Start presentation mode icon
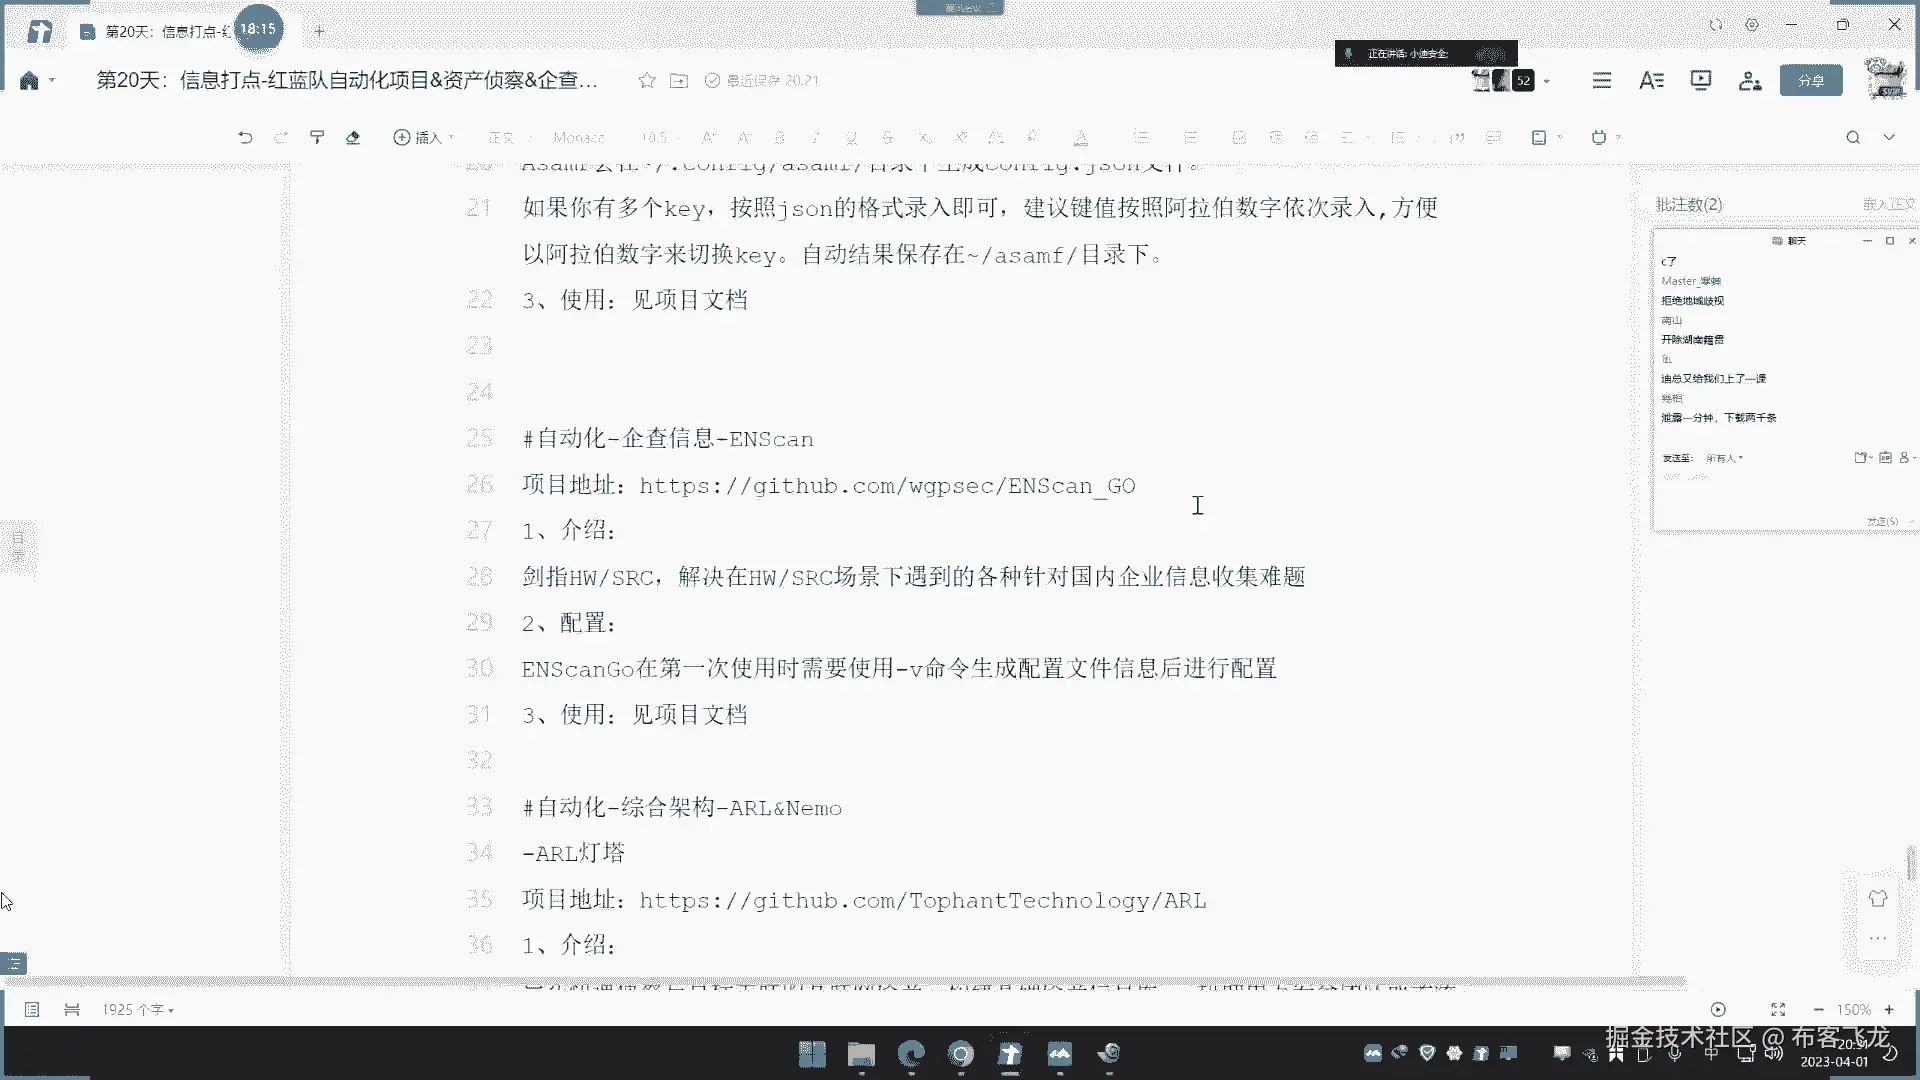 tap(1700, 80)
